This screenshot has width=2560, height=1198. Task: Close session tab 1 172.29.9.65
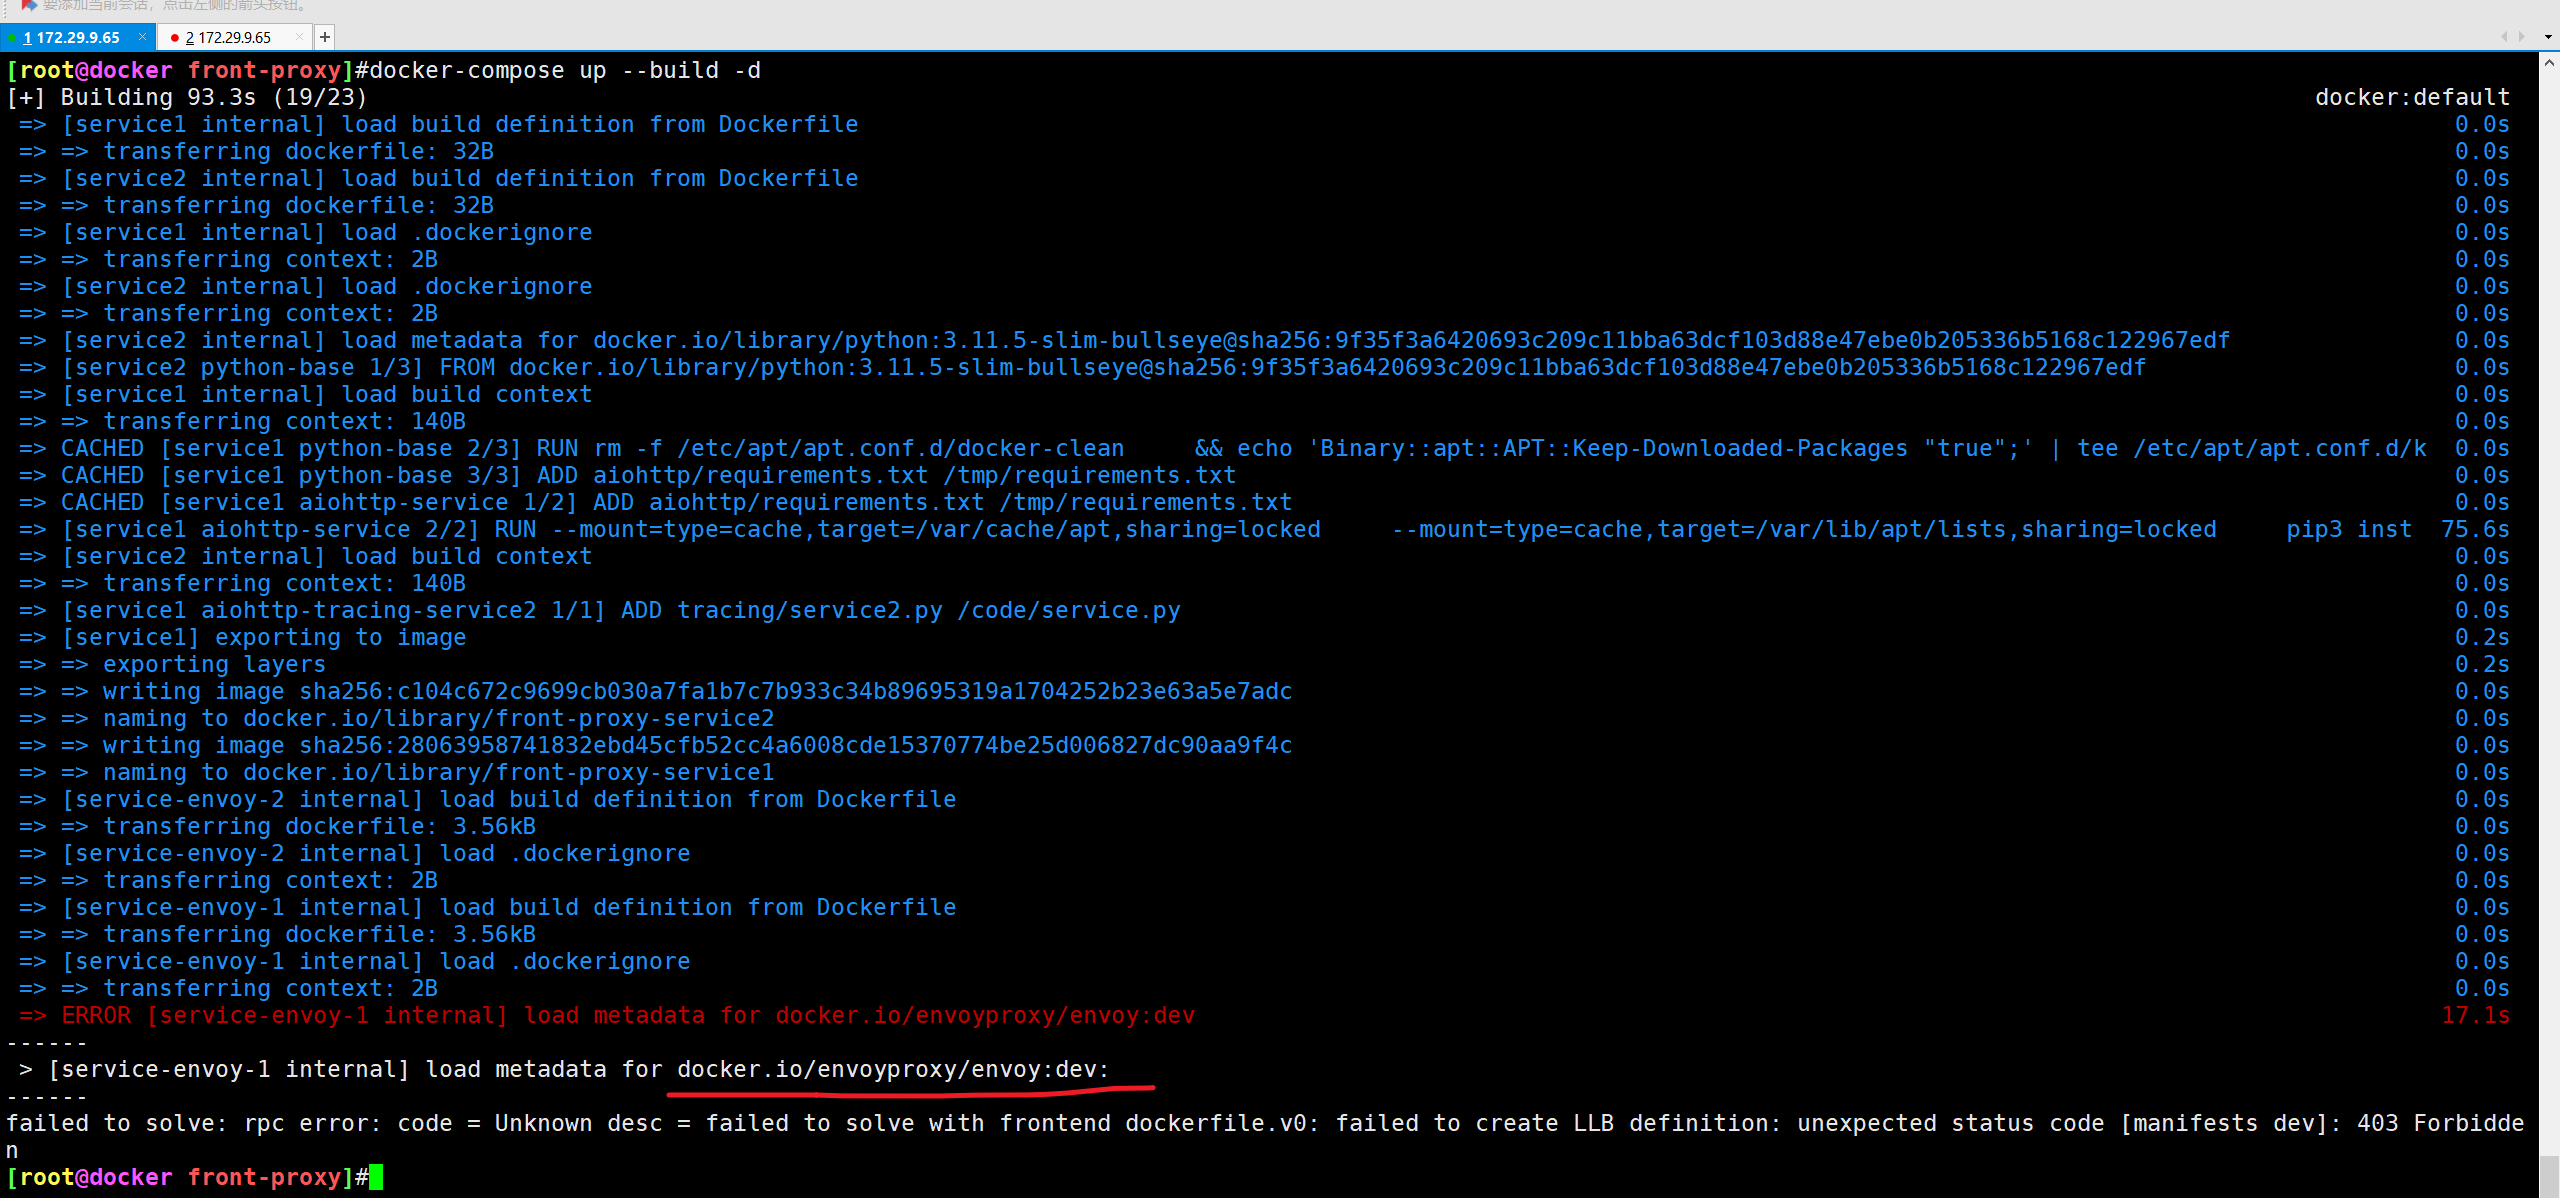pyautogui.click(x=142, y=37)
